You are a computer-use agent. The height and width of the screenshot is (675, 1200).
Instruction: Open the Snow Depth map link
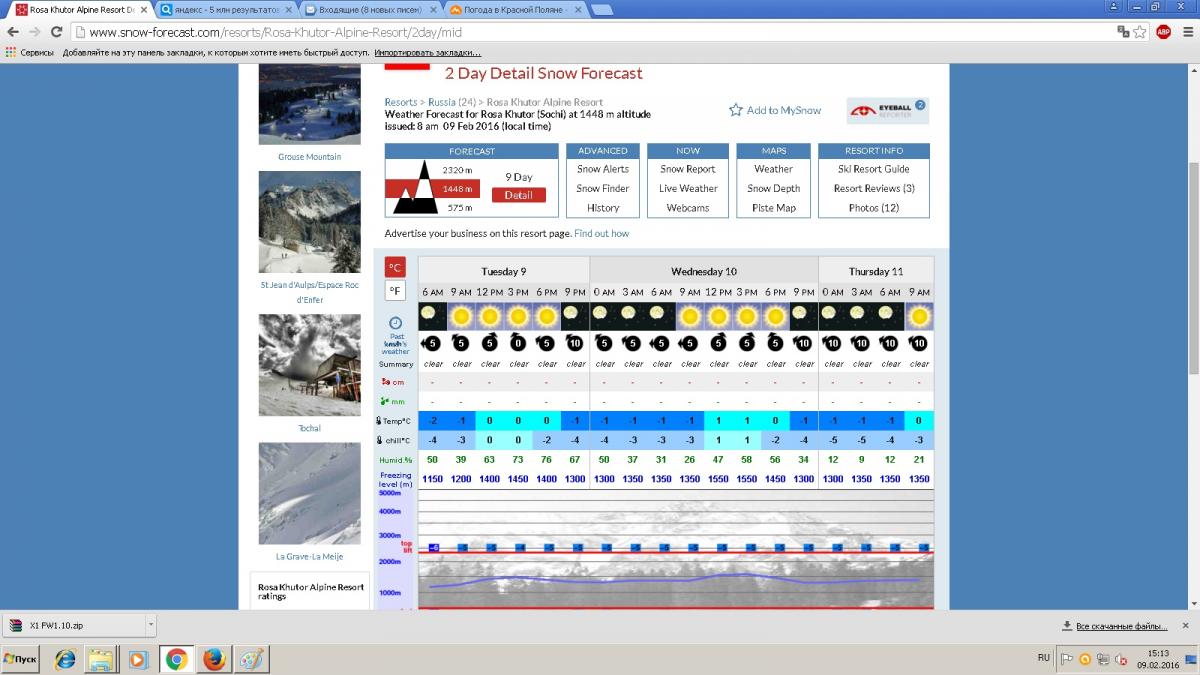(x=773, y=188)
